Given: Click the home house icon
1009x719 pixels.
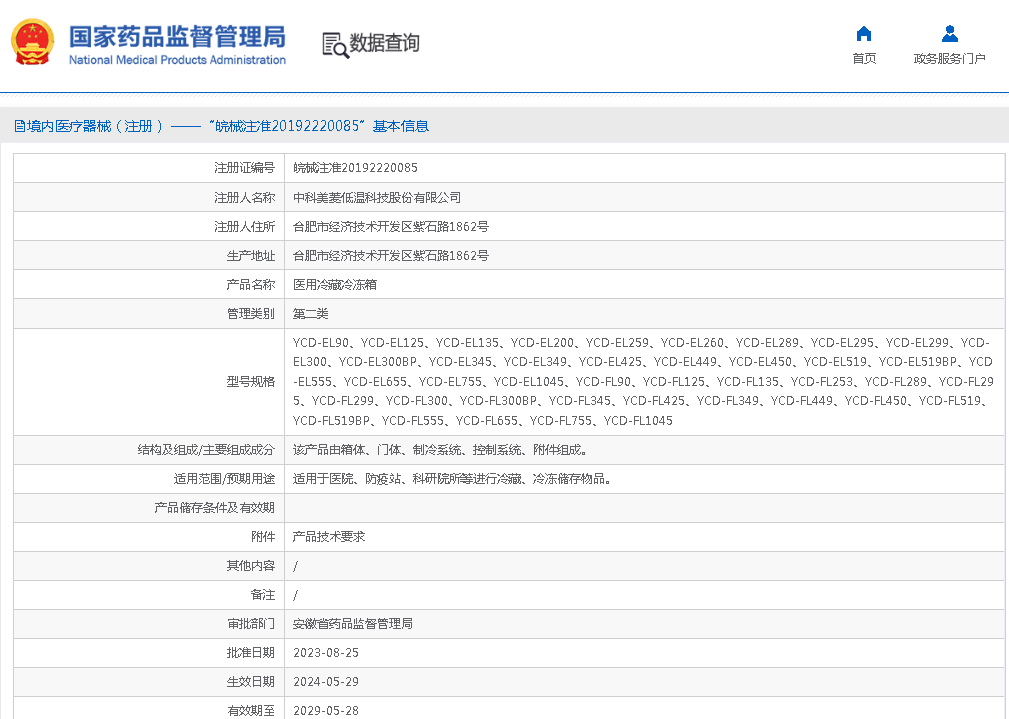Looking at the screenshot, I should pos(864,33).
